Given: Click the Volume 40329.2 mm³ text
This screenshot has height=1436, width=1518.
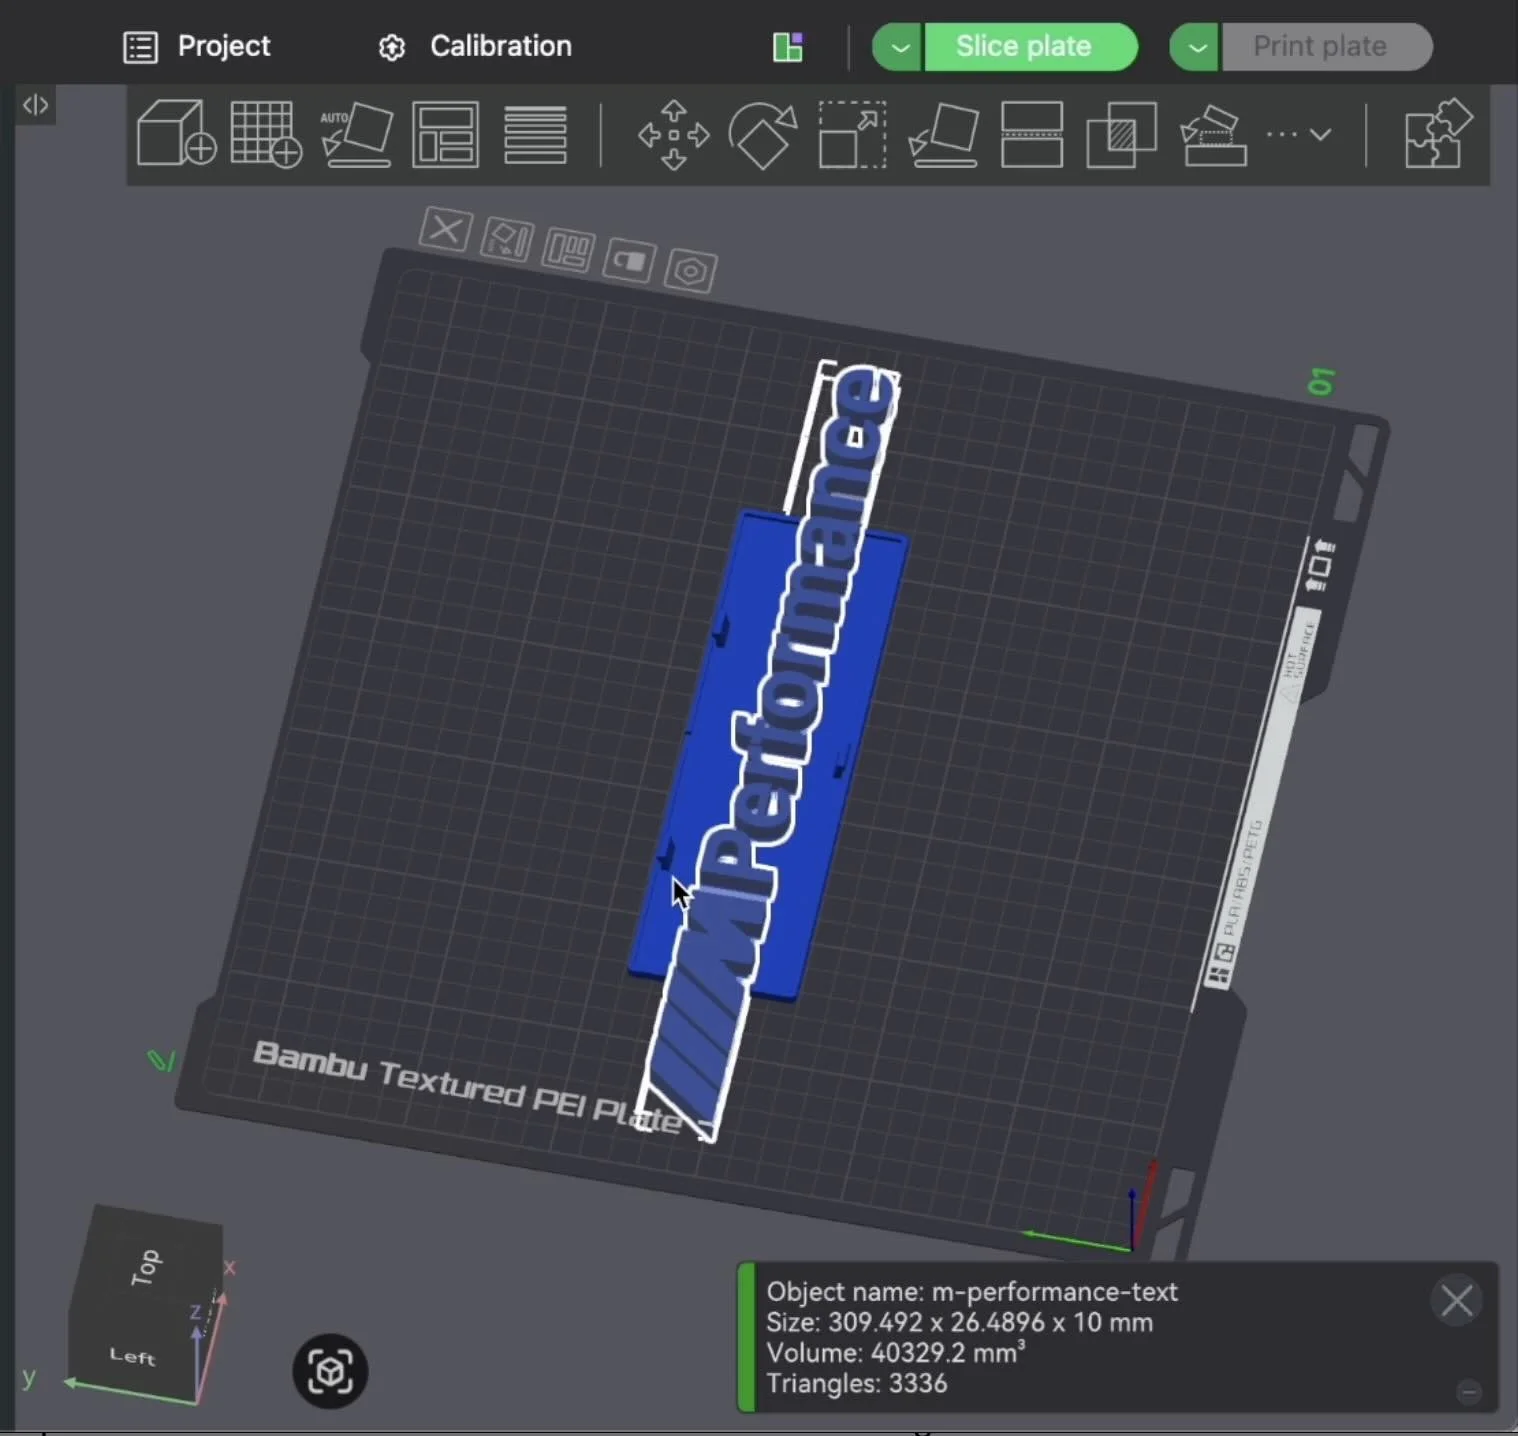Looking at the screenshot, I should pyautogui.click(x=896, y=1352).
